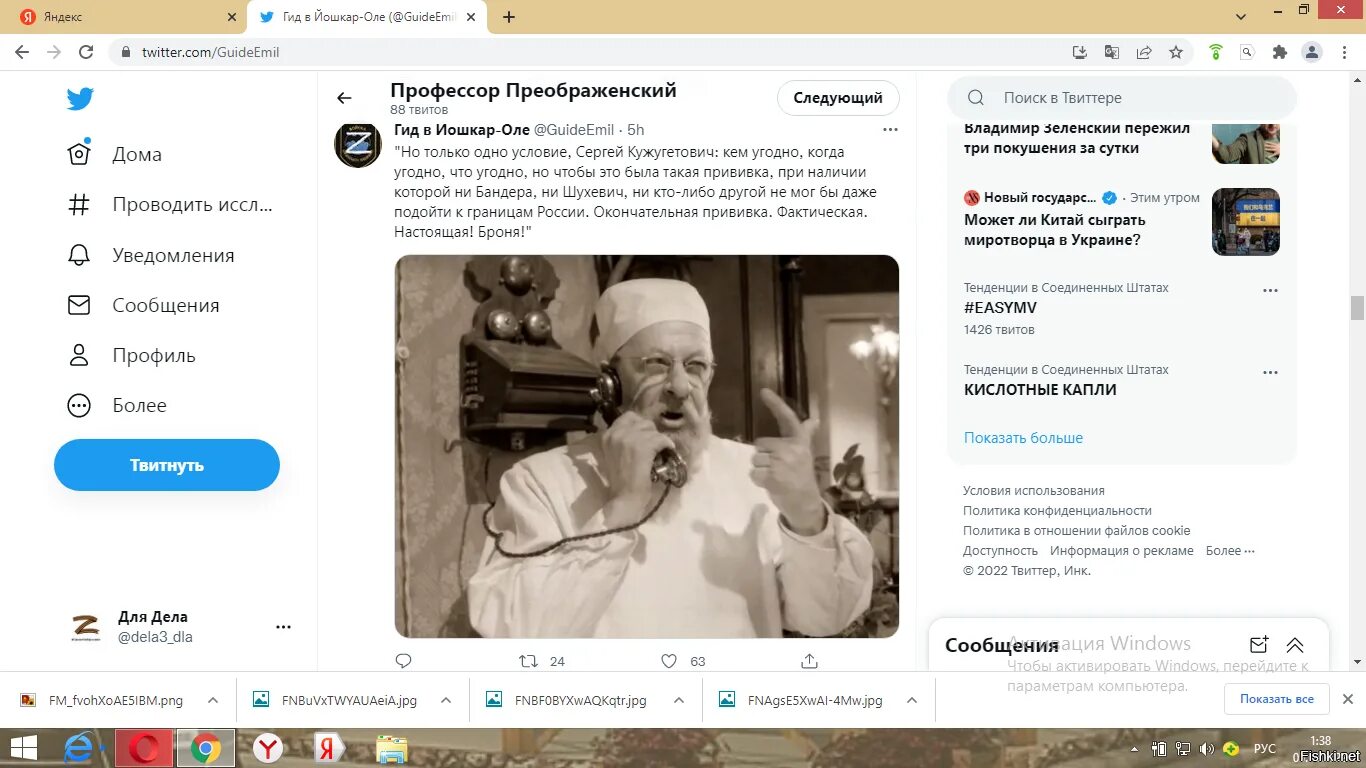
Task: Click page vertical scrollbar thumb
Action: click(x=1357, y=308)
